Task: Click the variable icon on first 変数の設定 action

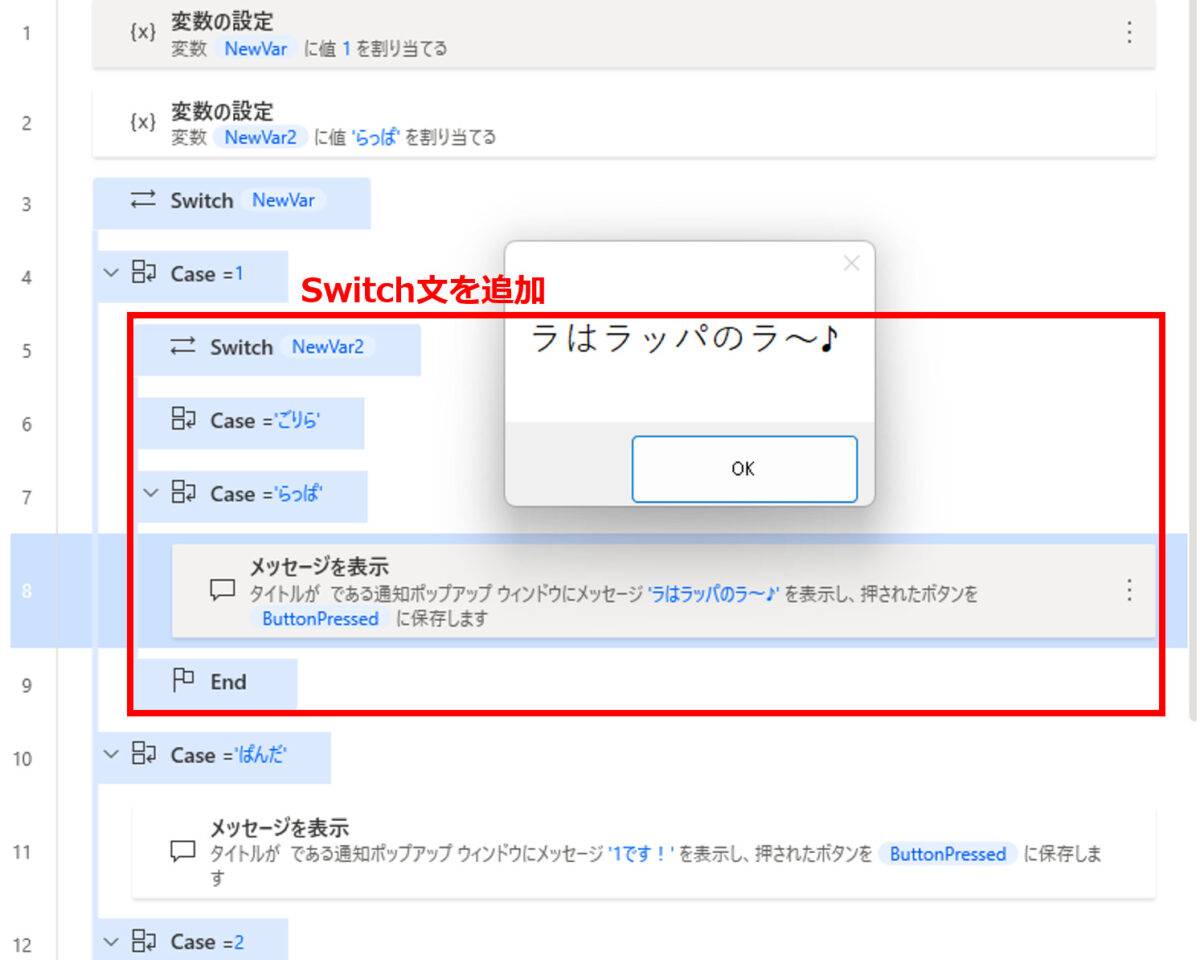Action: pyautogui.click(x=143, y=32)
